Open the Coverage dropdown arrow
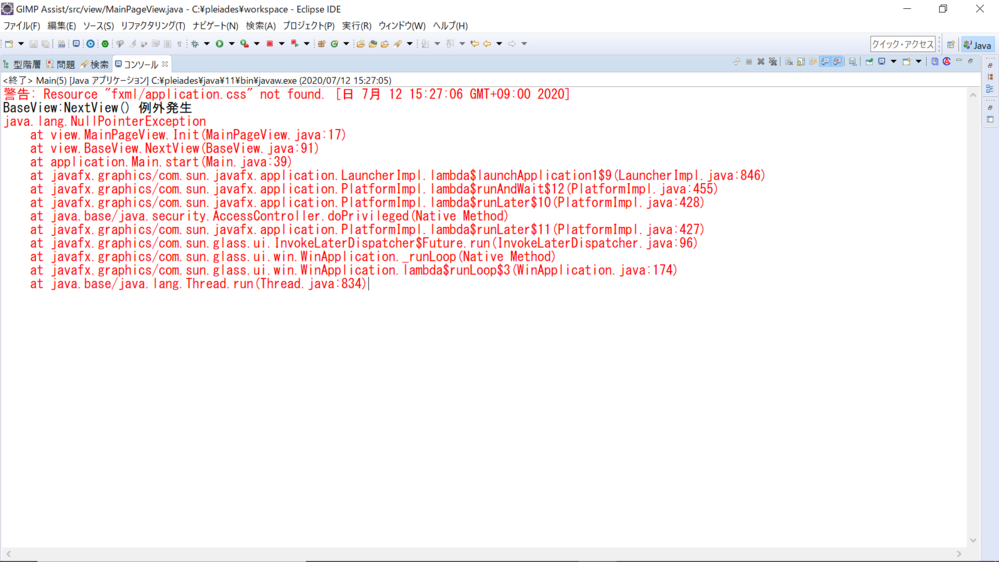Screen dimensions: 999x562 [257, 44]
